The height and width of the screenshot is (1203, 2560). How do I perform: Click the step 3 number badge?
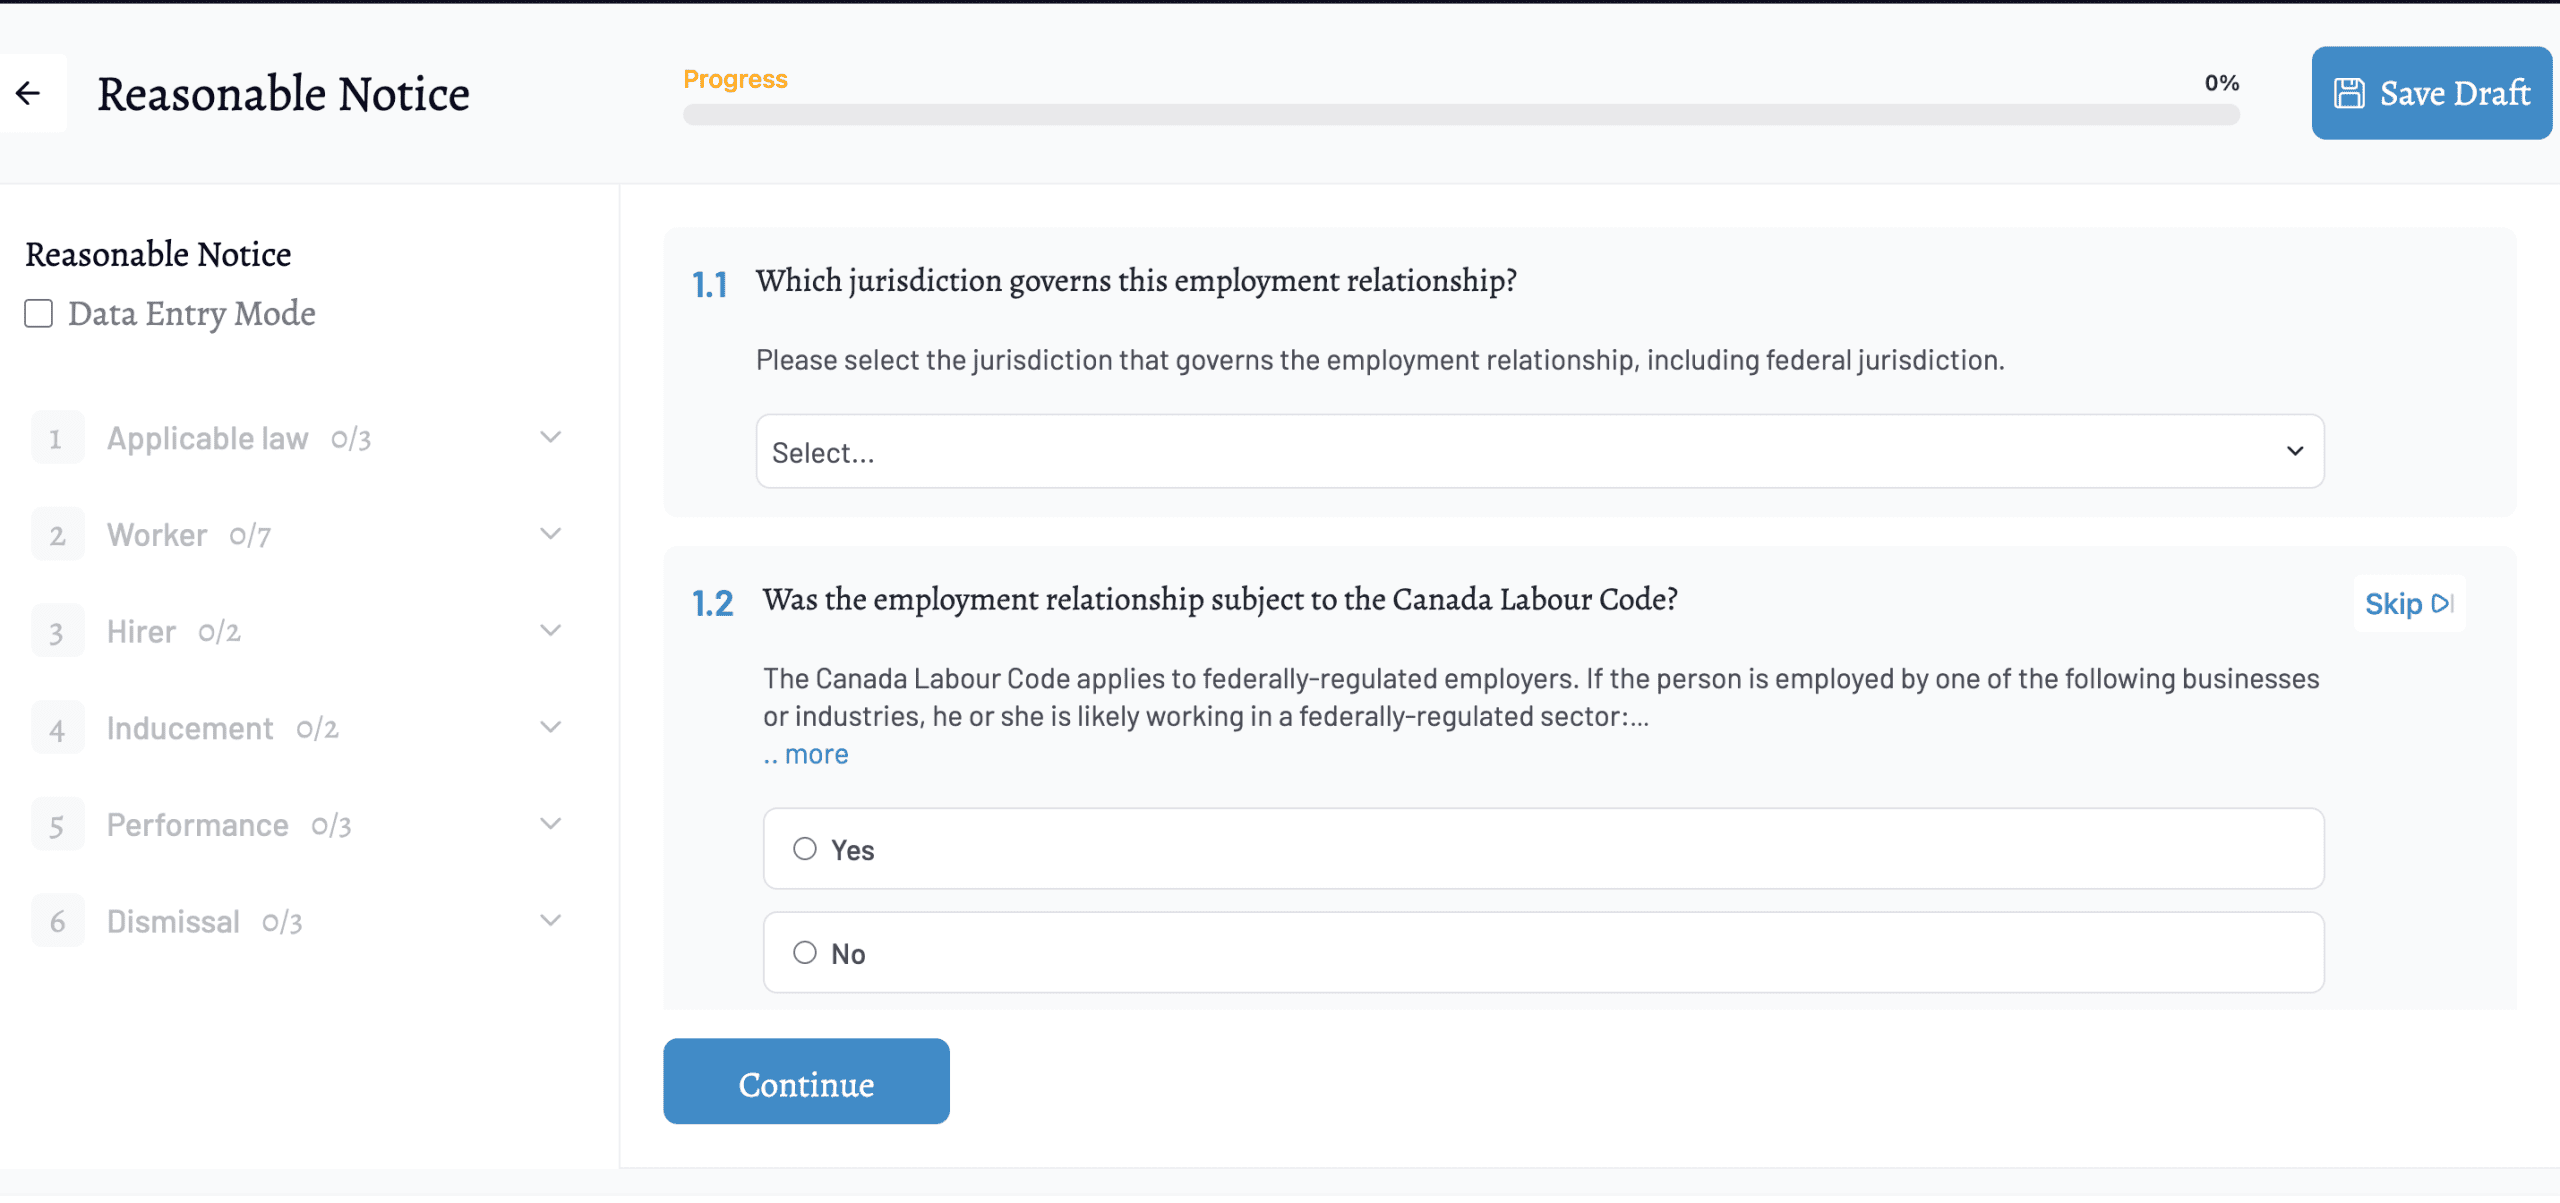pyautogui.click(x=56, y=631)
